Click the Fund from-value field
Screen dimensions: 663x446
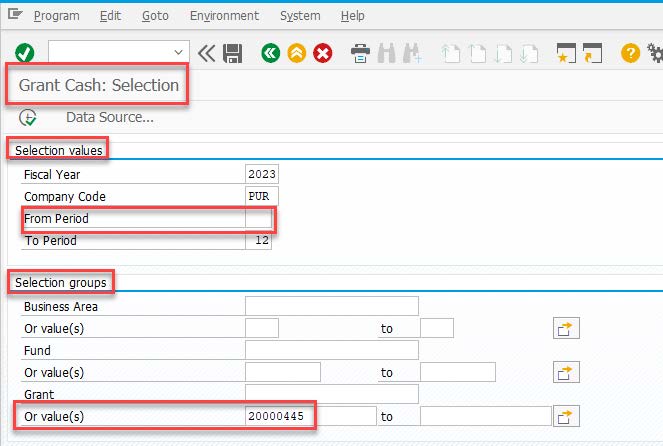click(283, 372)
